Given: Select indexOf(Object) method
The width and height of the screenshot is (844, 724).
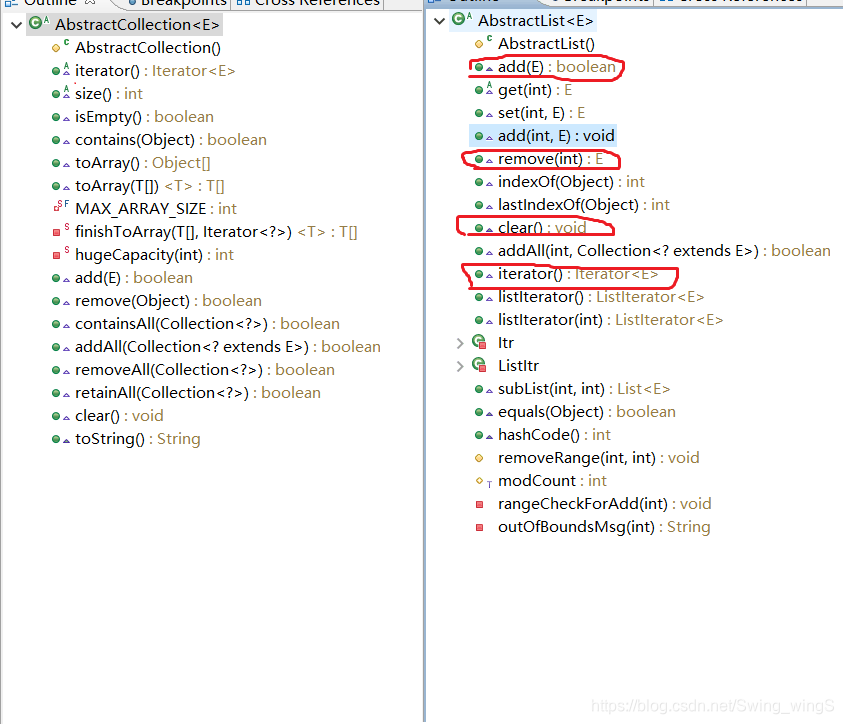Looking at the screenshot, I should [571, 182].
